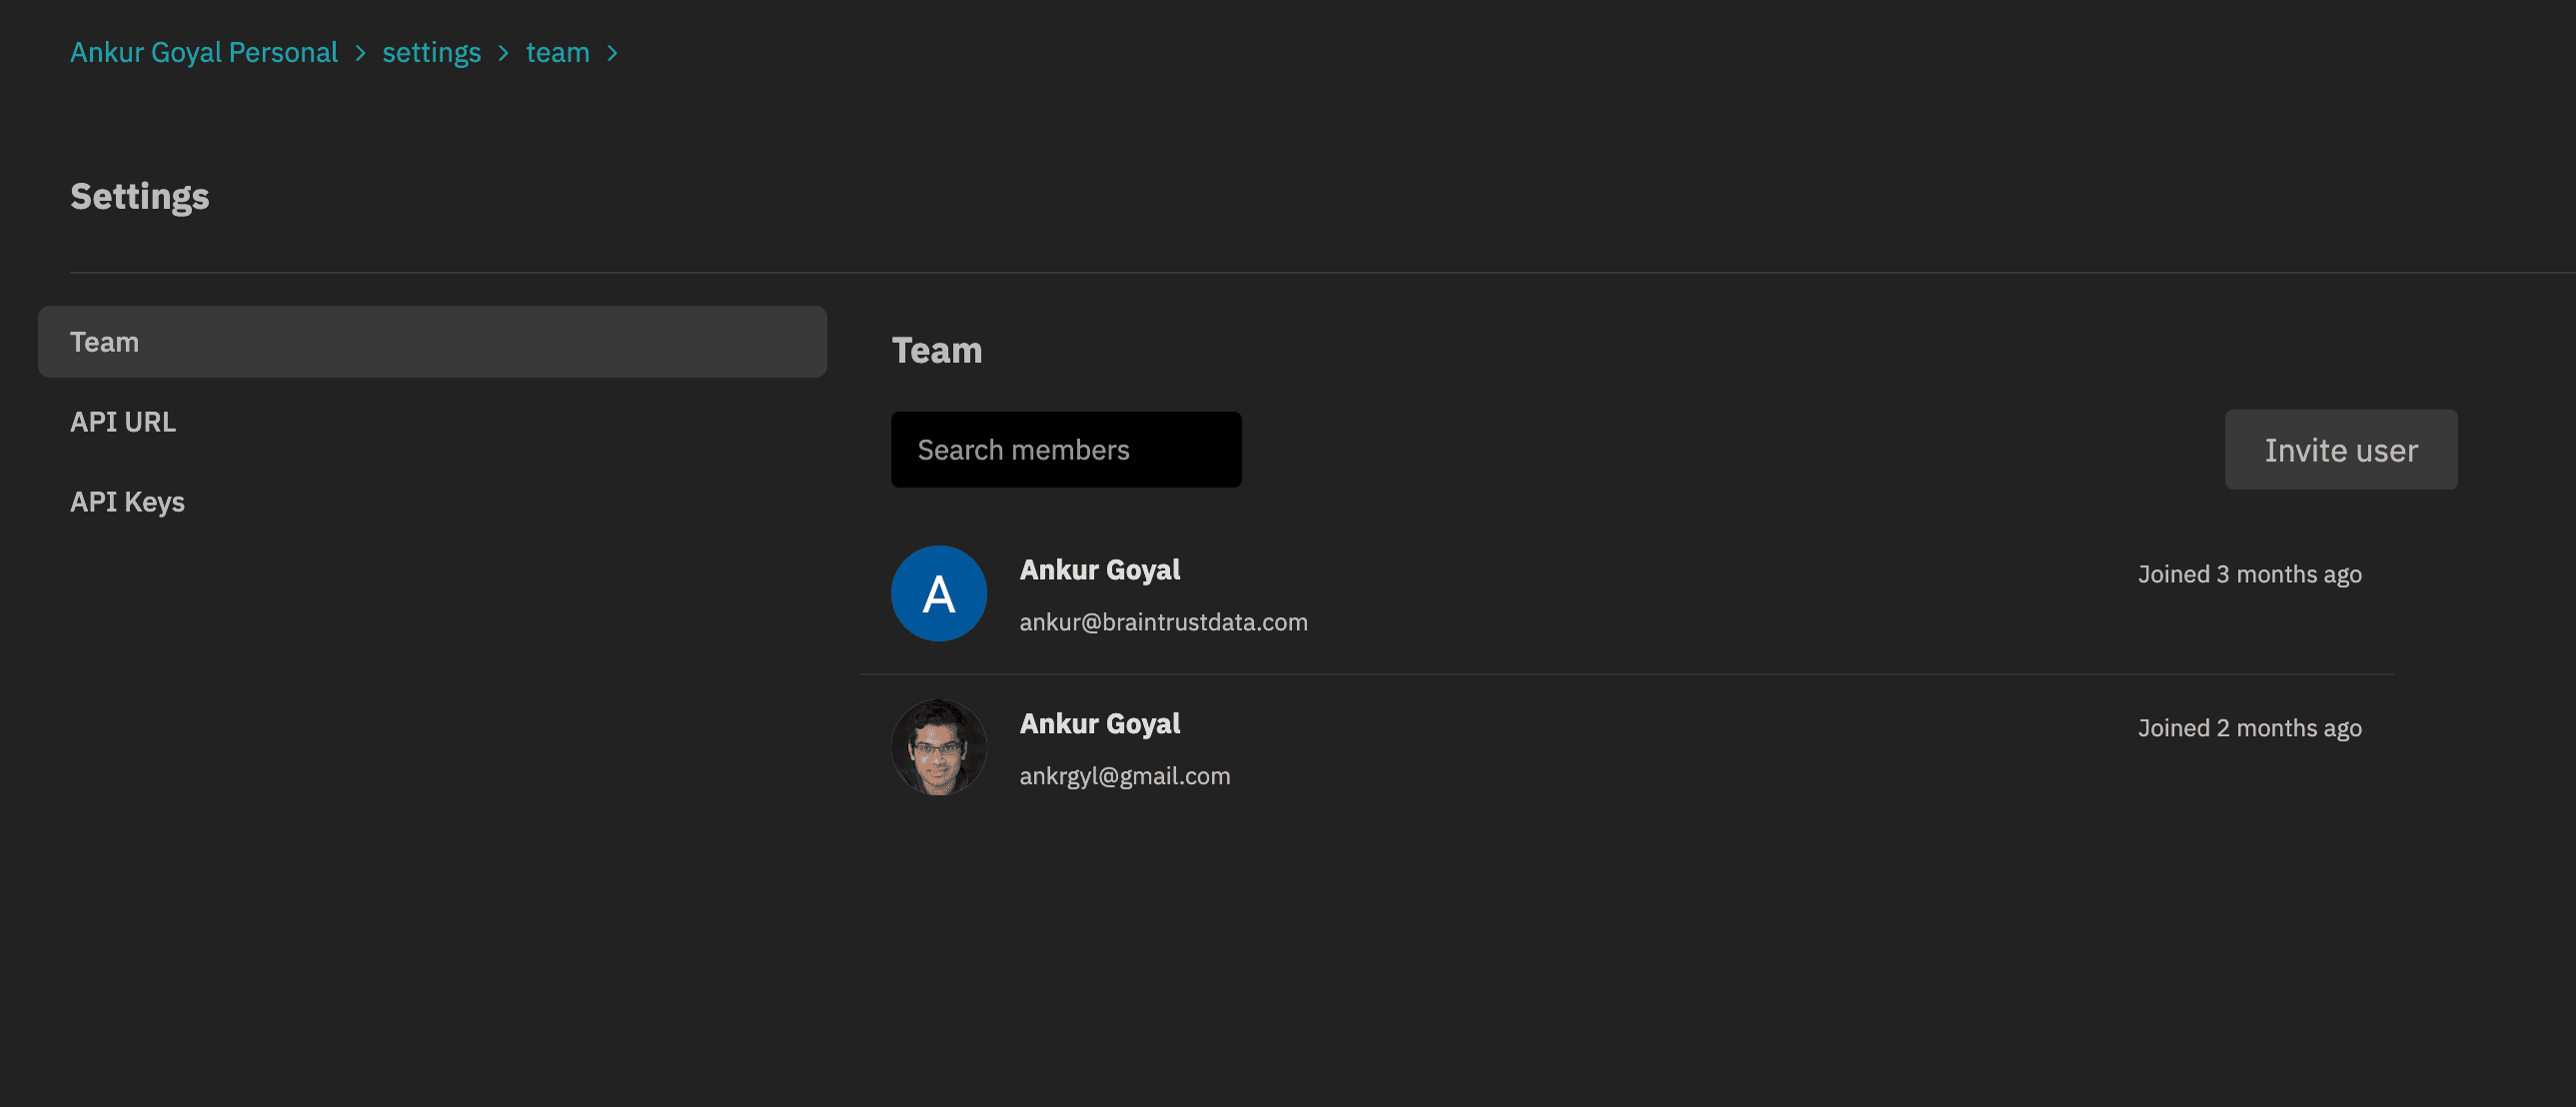
Task: Click the chevron after 'Ankur Goyal Personal'
Action: pyautogui.click(x=362, y=52)
